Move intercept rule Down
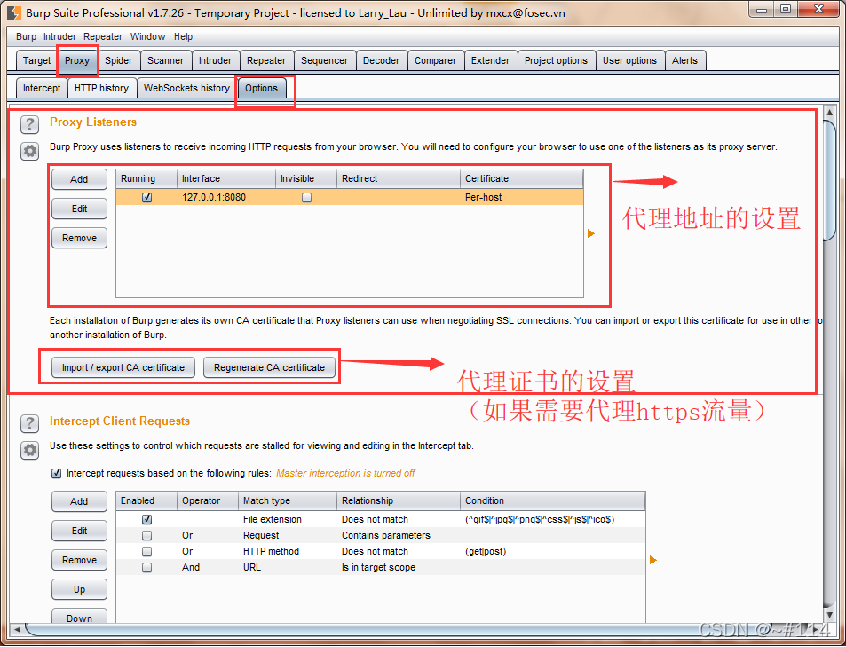Screen dimensions: 846x647 pyautogui.click(x=79, y=617)
